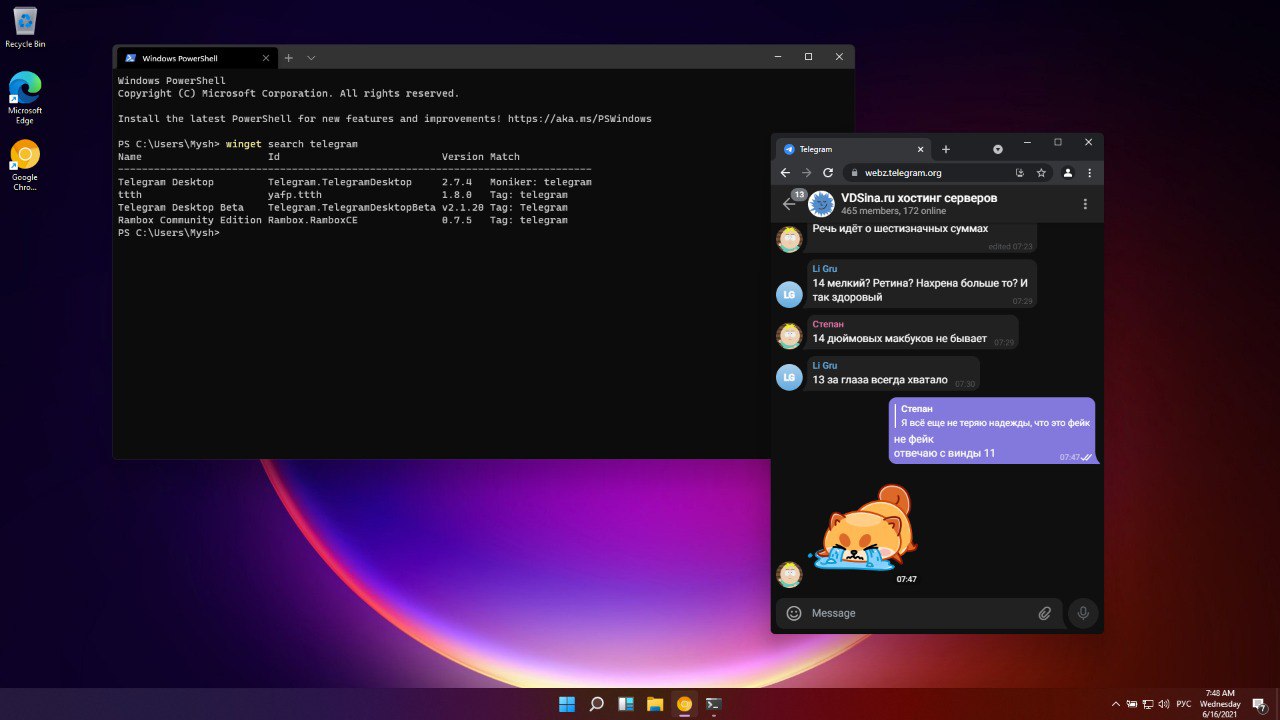Go forward in Chrome browser

coord(806,173)
